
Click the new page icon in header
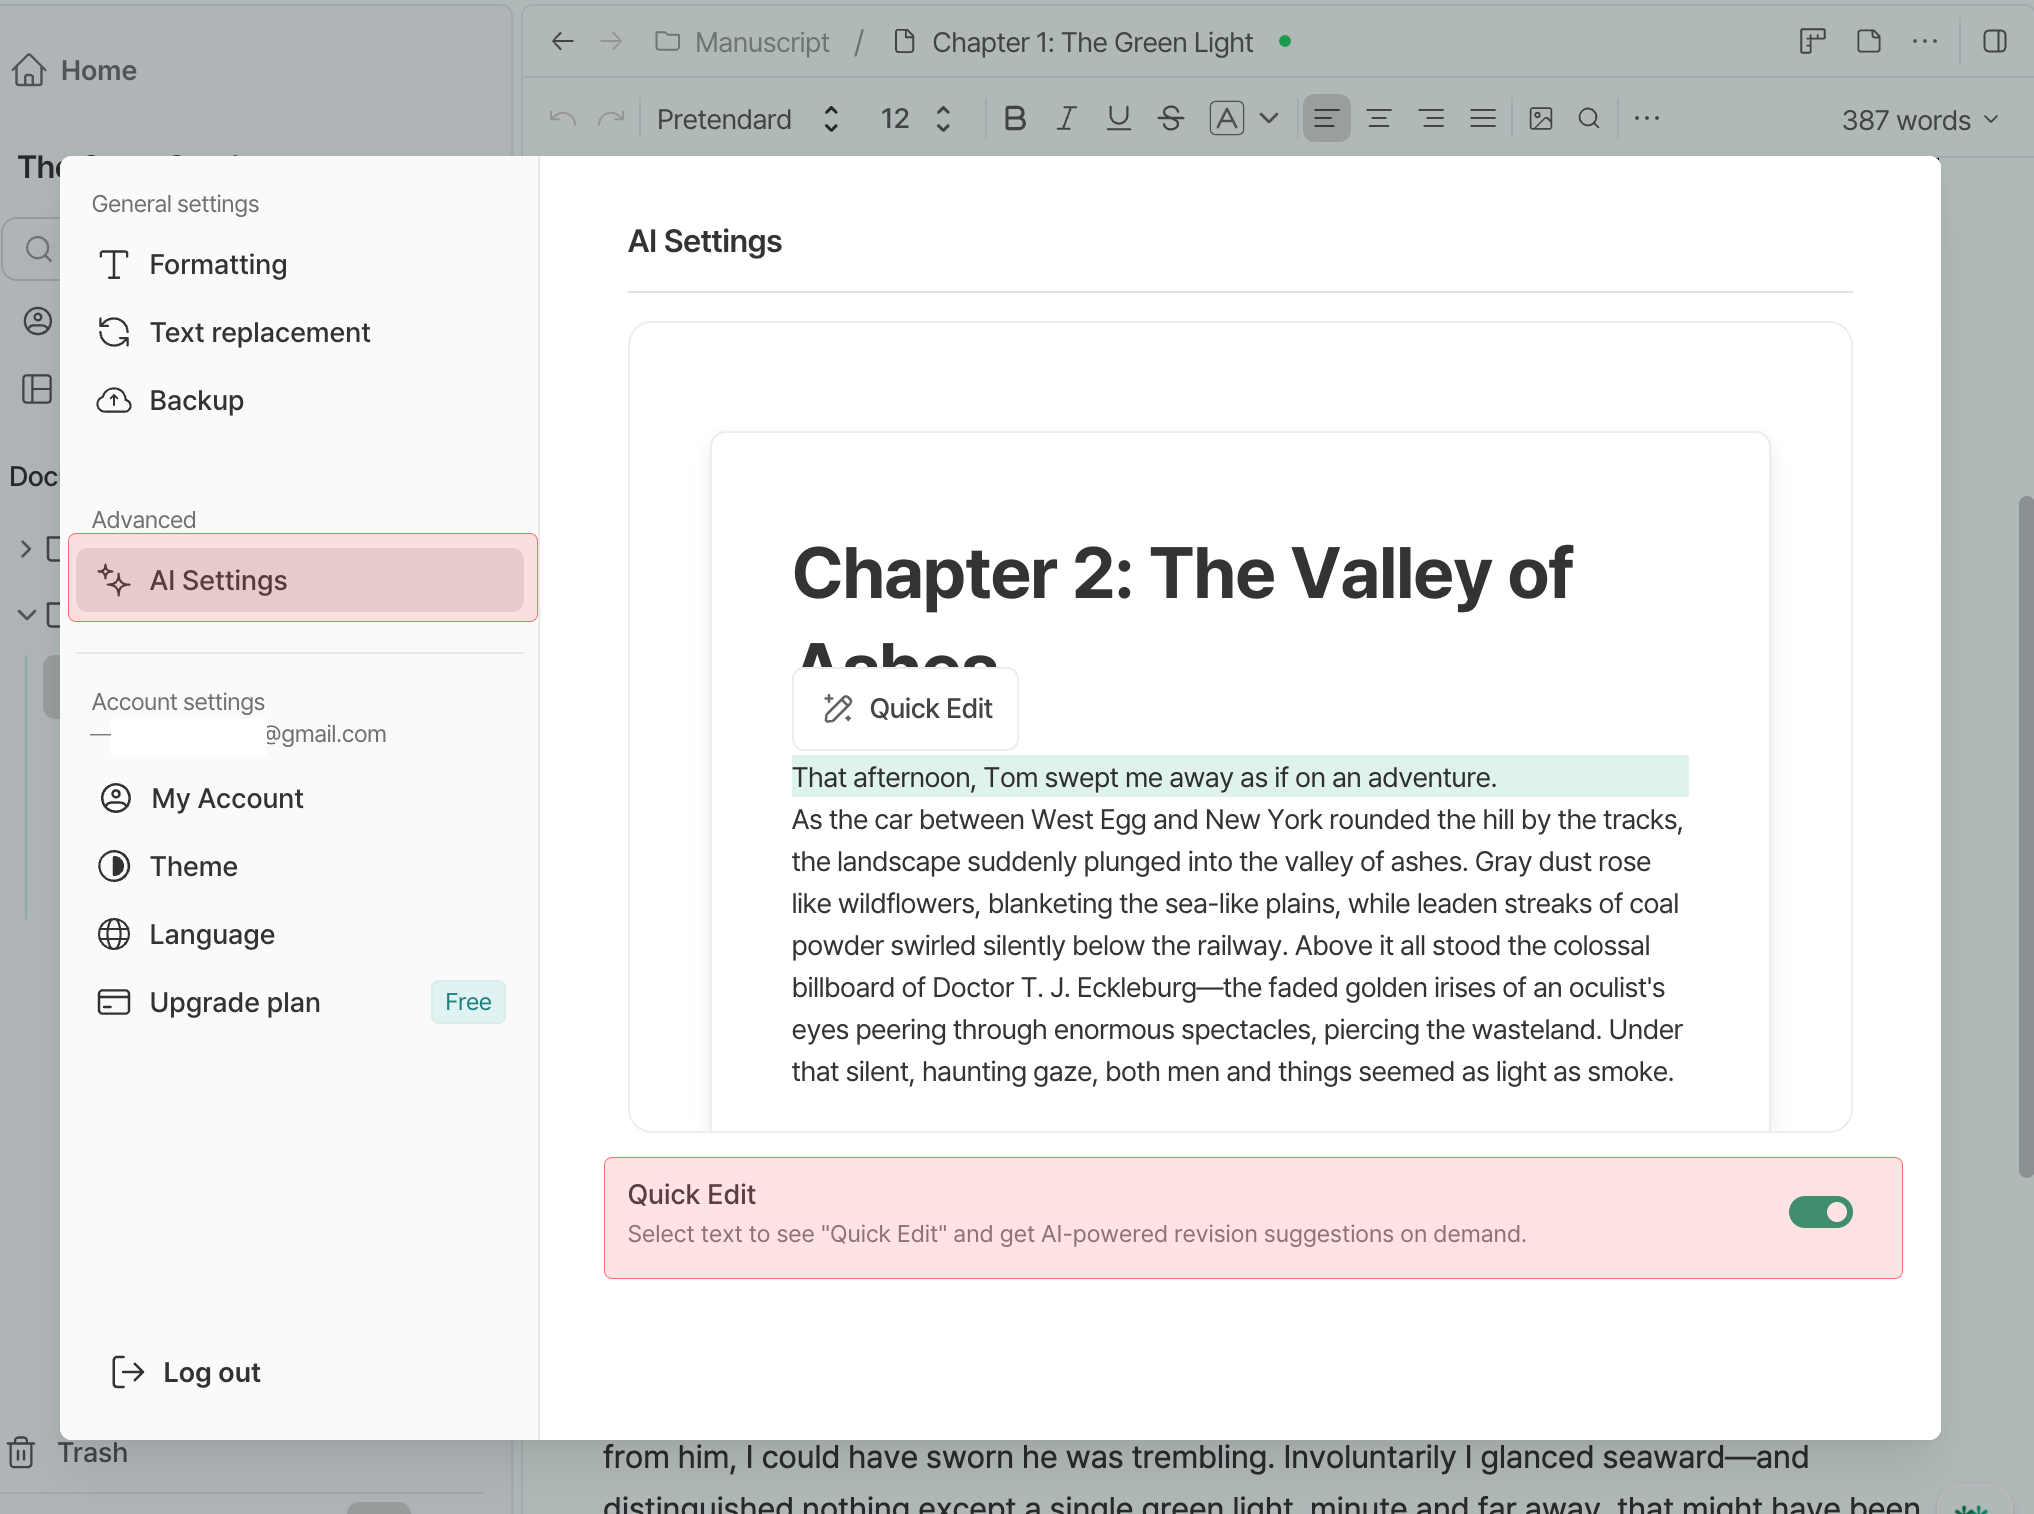pos(1869,41)
